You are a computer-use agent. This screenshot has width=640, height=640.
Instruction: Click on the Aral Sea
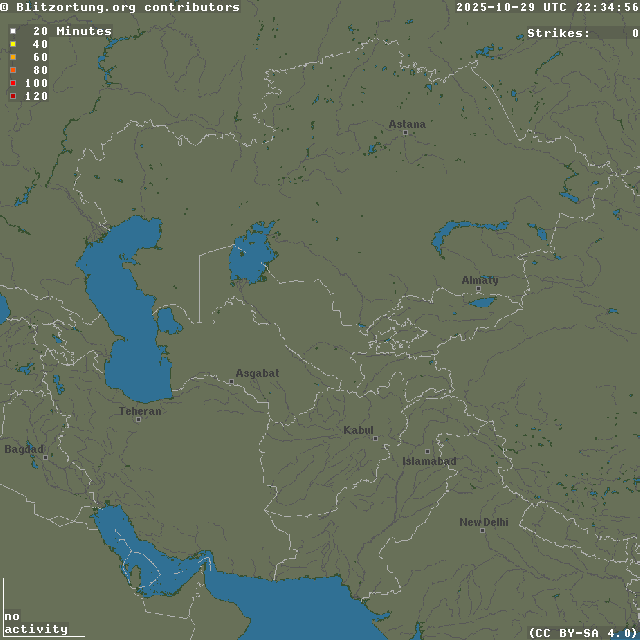pyautogui.click(x=248, y=258)
